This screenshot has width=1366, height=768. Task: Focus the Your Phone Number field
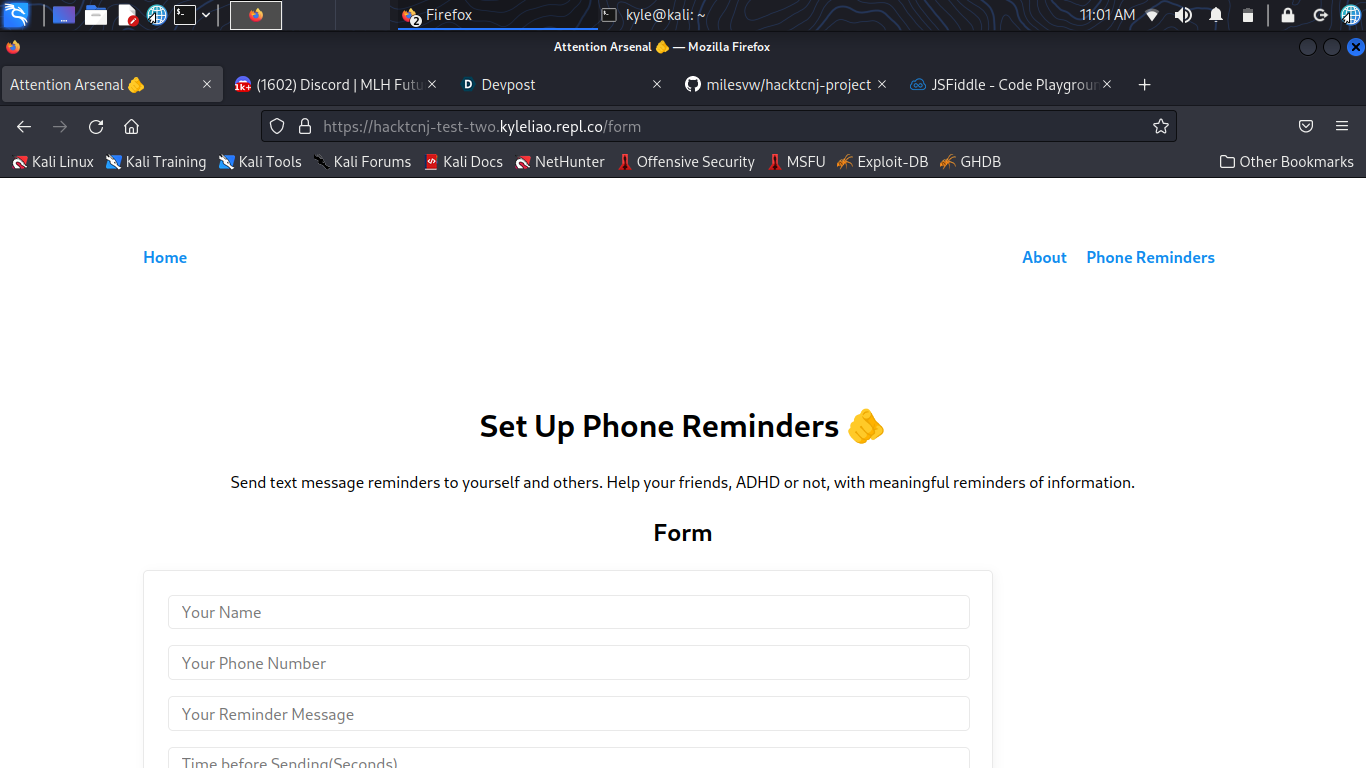tap(569, 663)
